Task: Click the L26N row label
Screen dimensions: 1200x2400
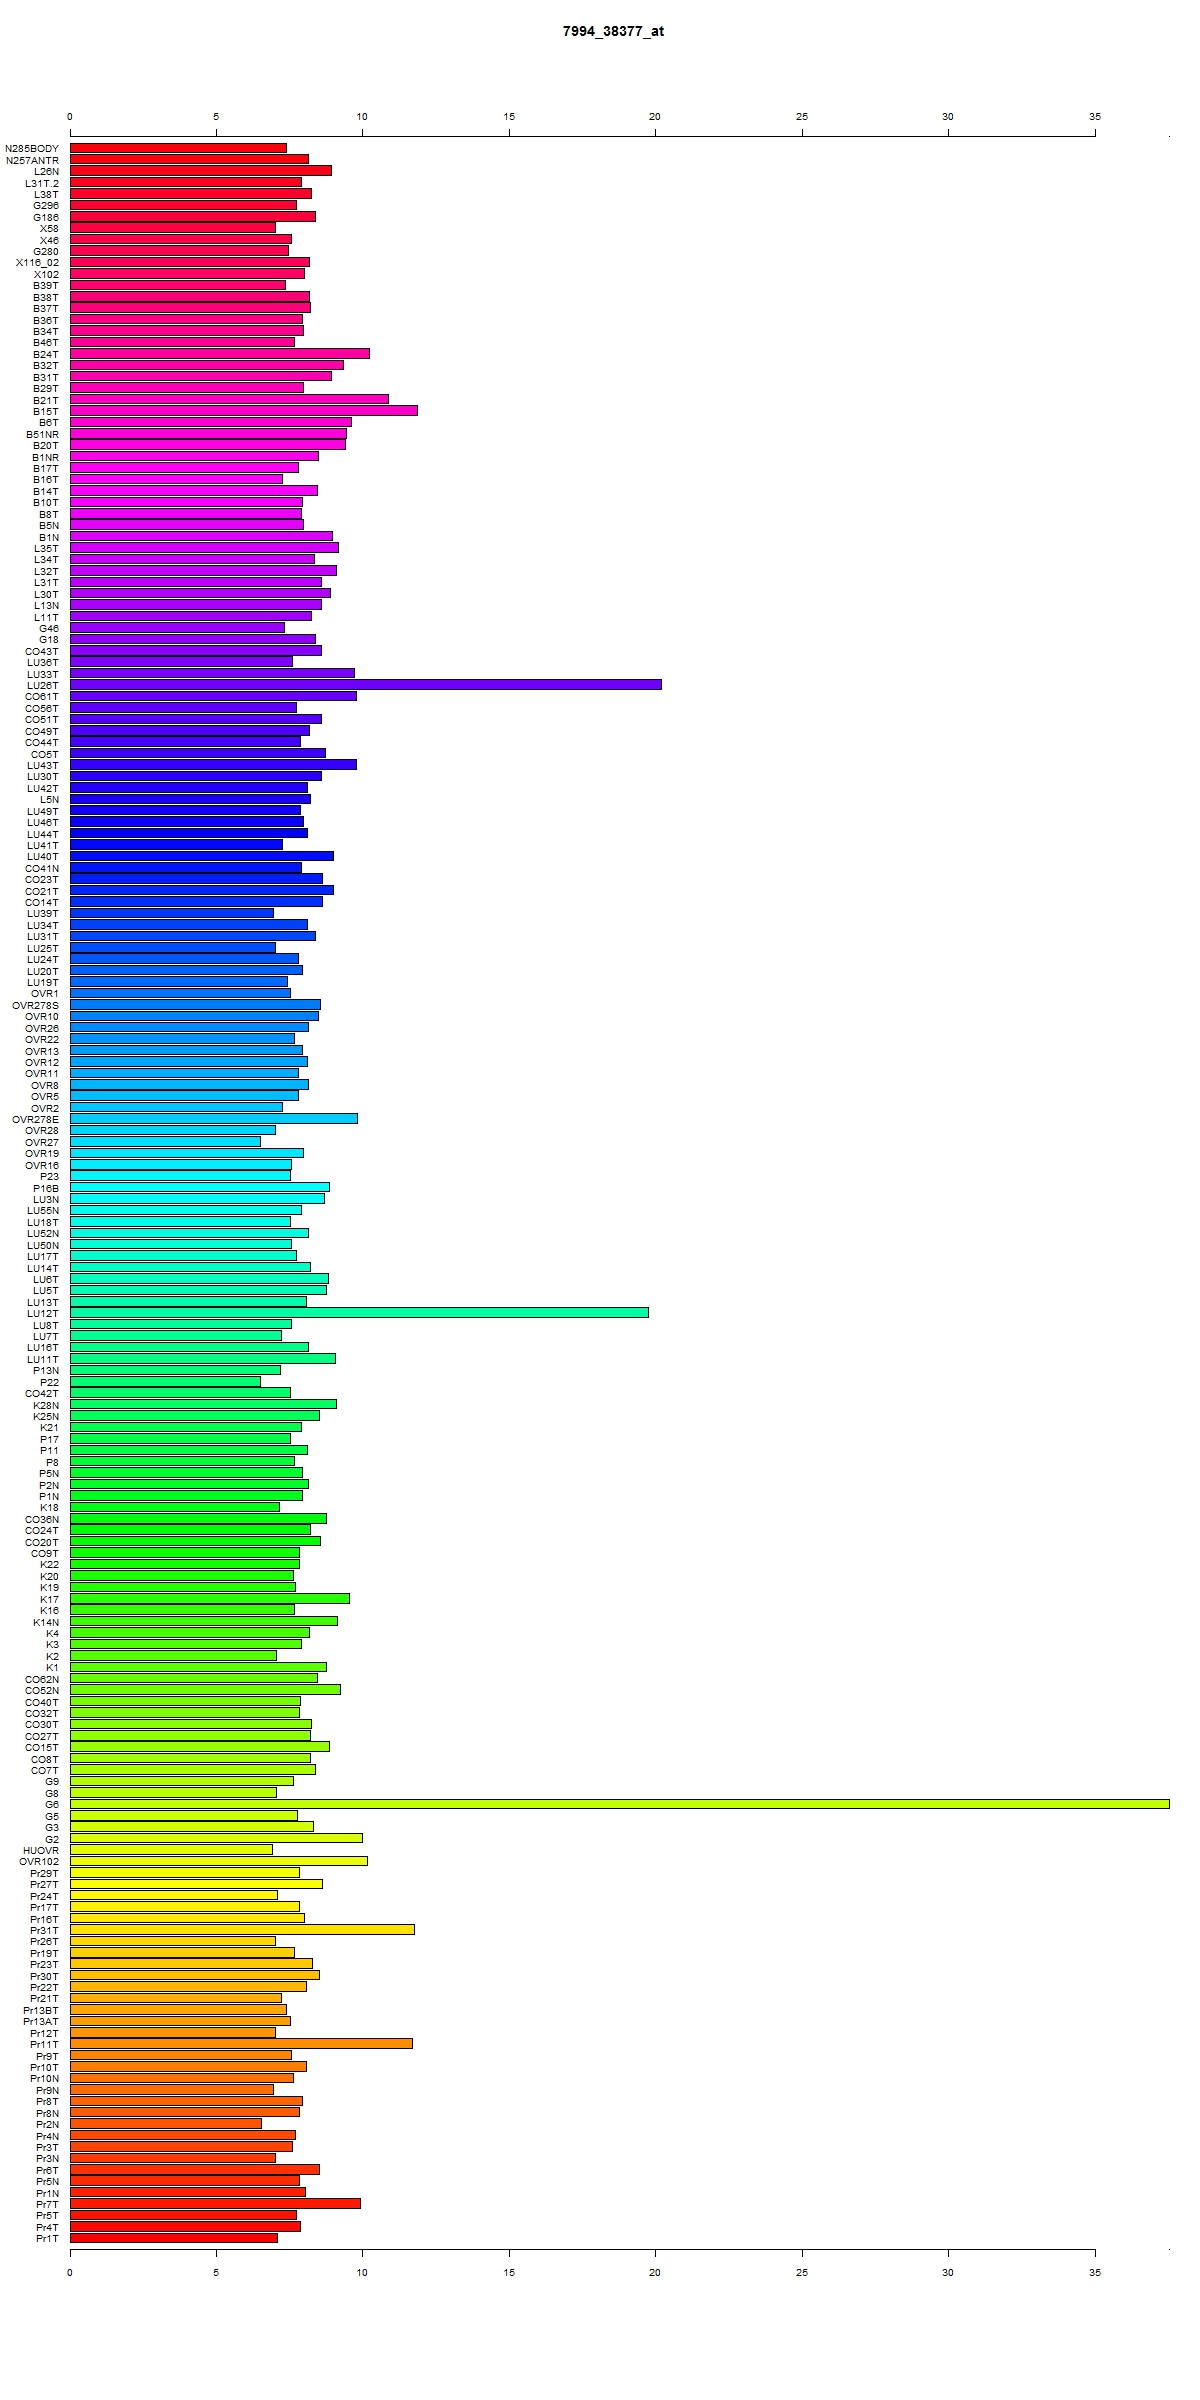Action: click(46, 171)
